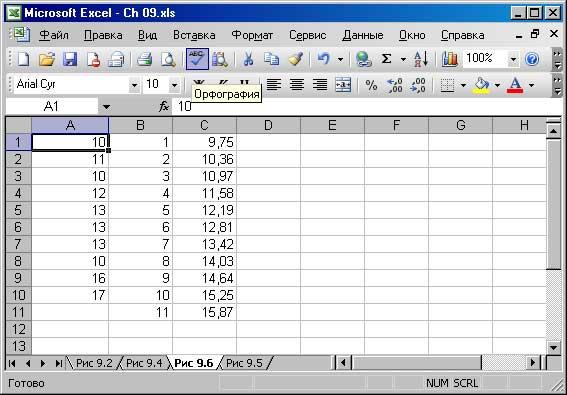Merge and center cells
This screenshot has height=395, width=567.
(343, 85)
